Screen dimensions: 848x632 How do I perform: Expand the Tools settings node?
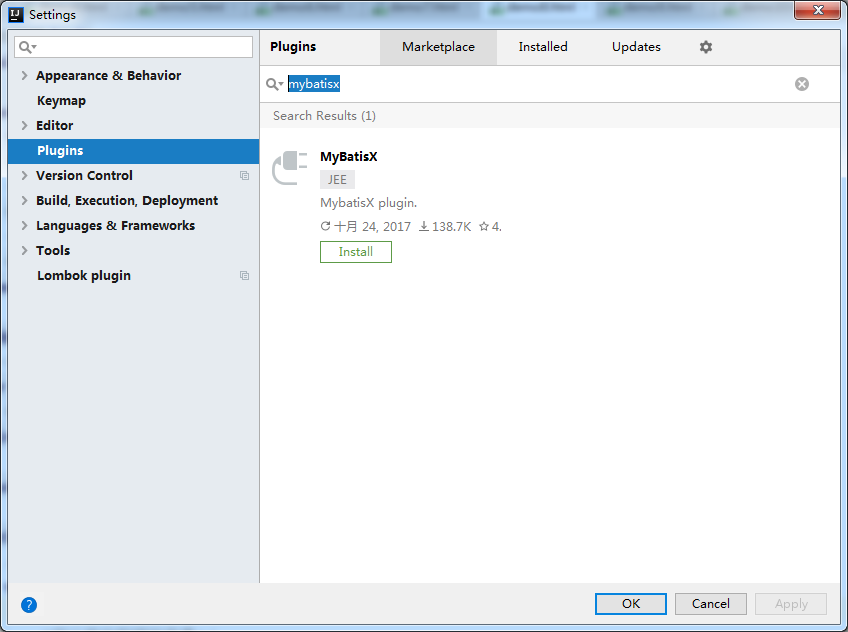coord(24,250)
